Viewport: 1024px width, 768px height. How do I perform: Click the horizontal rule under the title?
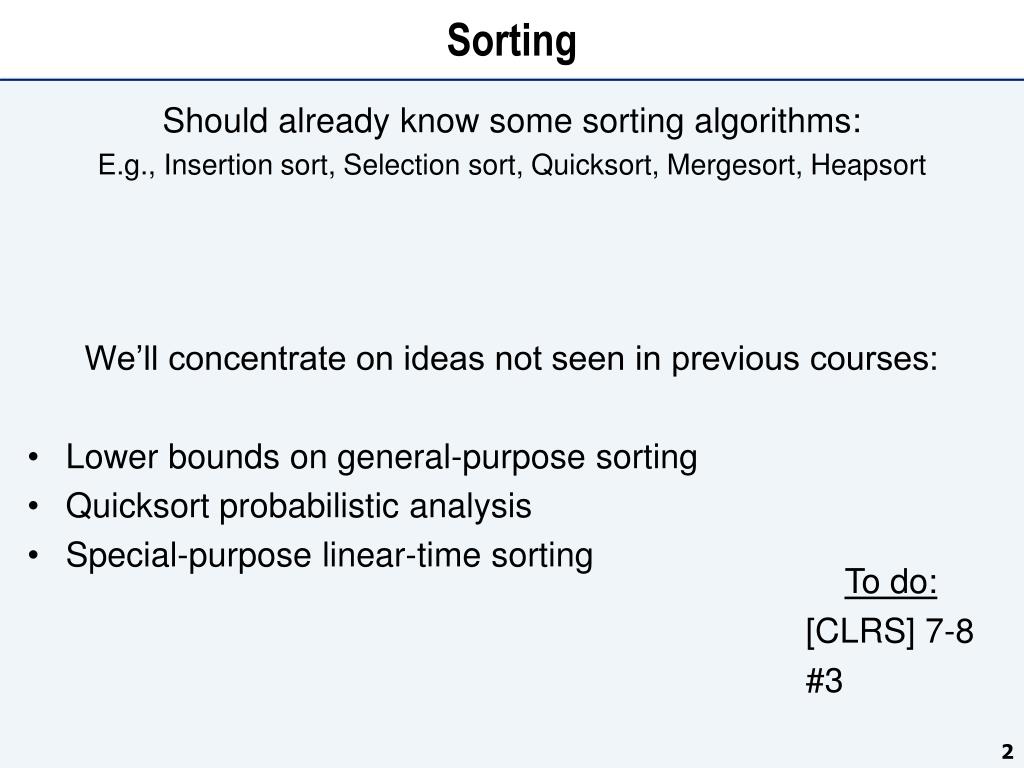click(x=512, y=80)
